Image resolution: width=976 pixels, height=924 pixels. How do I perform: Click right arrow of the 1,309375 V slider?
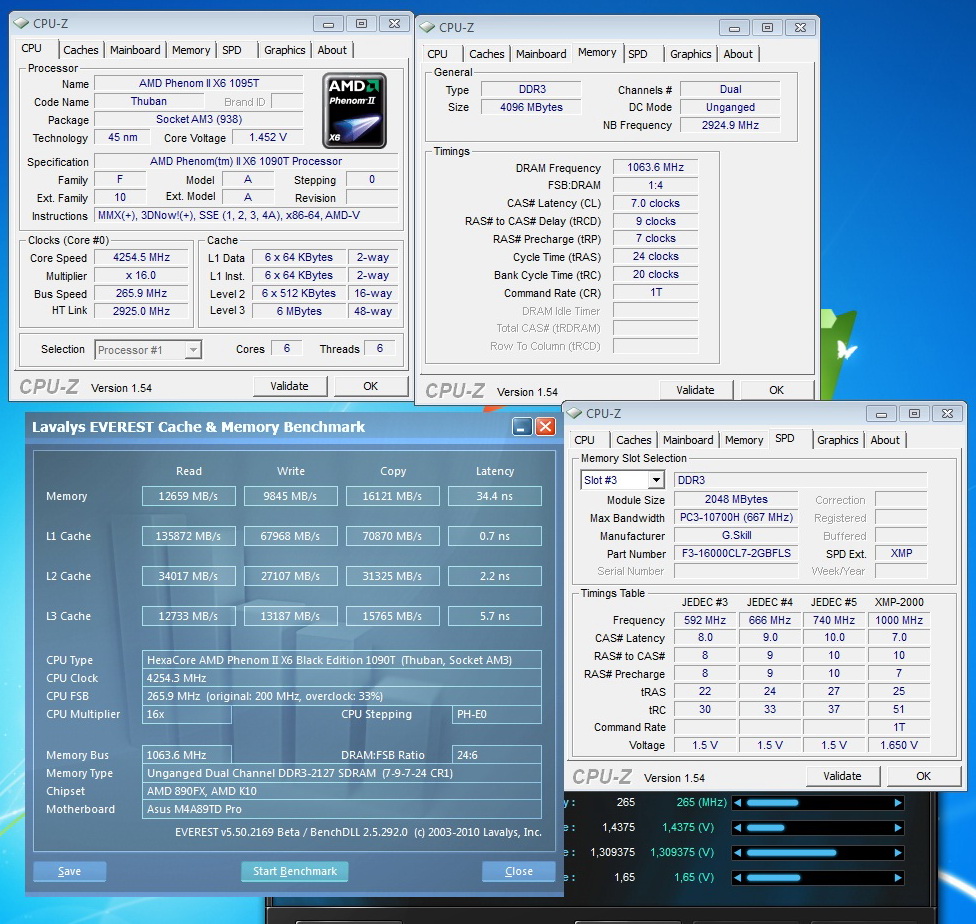click(x=898, y=852)
